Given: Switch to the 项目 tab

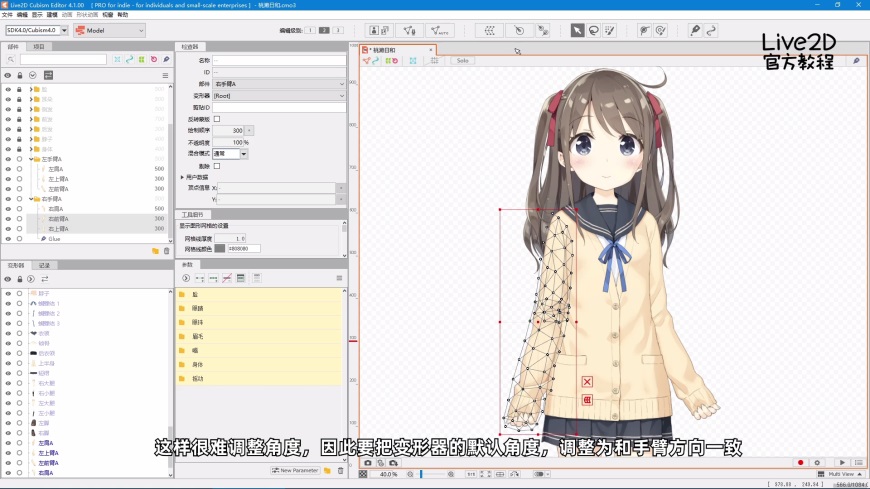Looking at the screenshot, I should coord(38,47).
